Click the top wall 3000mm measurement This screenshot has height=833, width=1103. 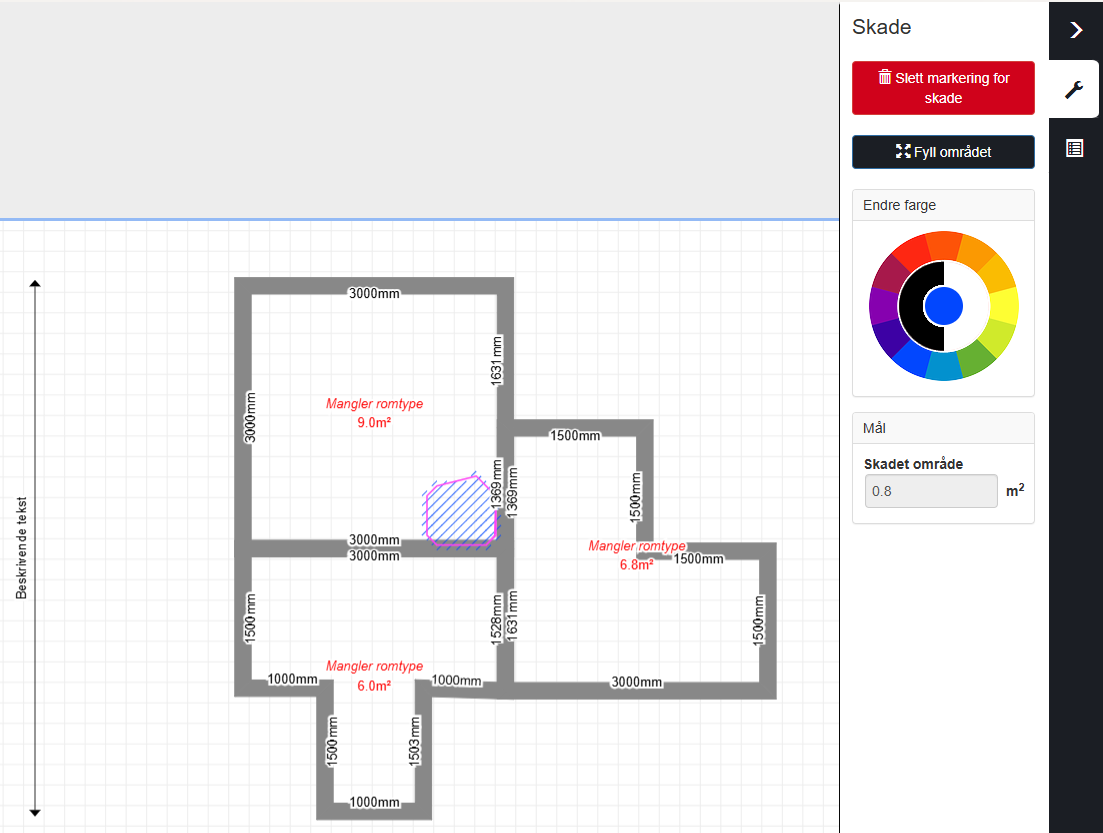pos(374,293)
